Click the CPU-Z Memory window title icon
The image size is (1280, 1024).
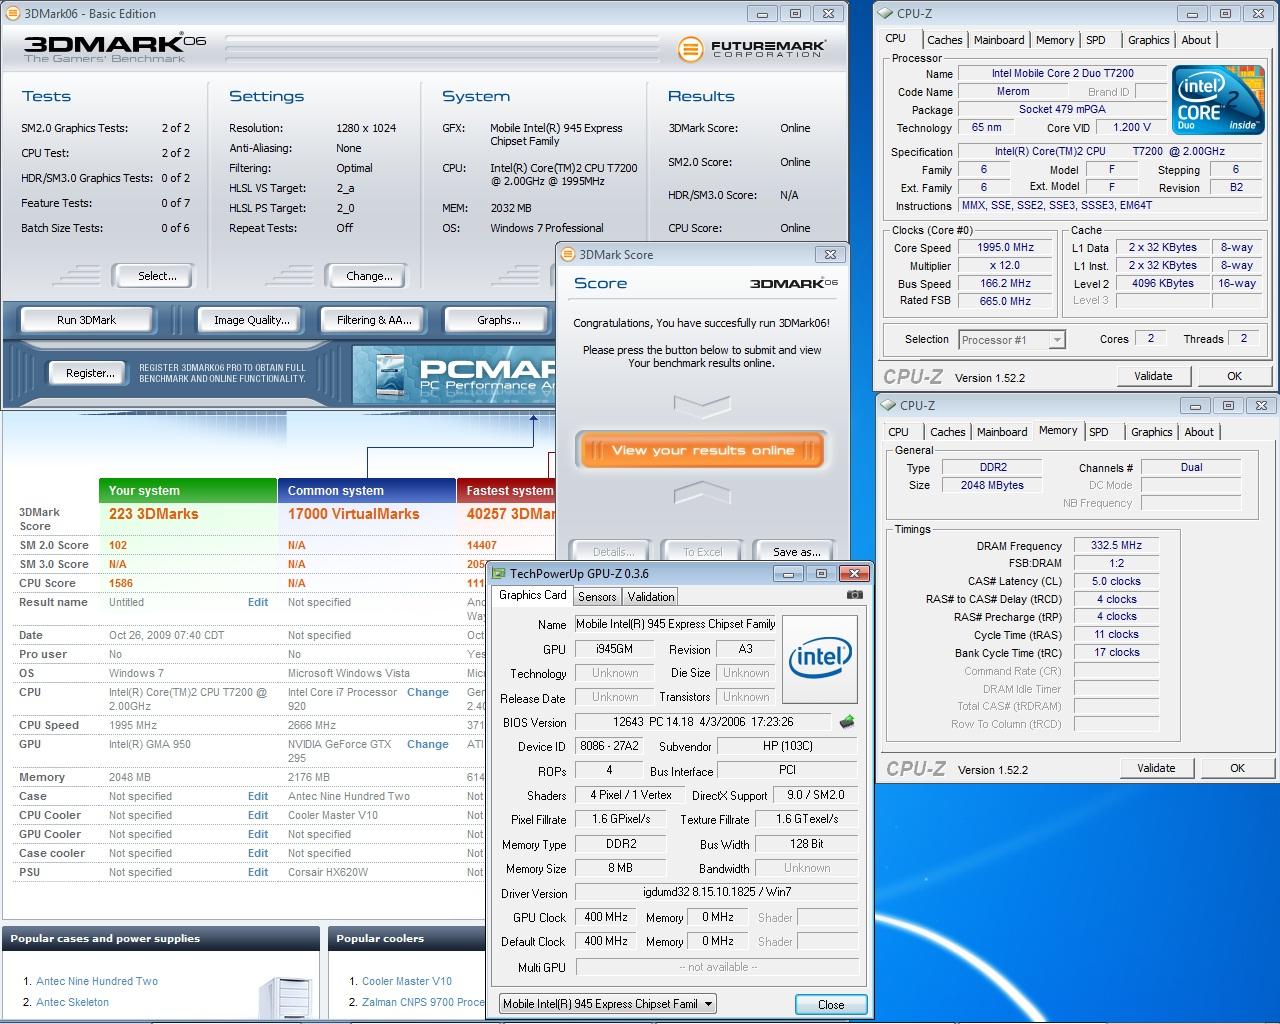pyautogui.click(x=888, y=405)
